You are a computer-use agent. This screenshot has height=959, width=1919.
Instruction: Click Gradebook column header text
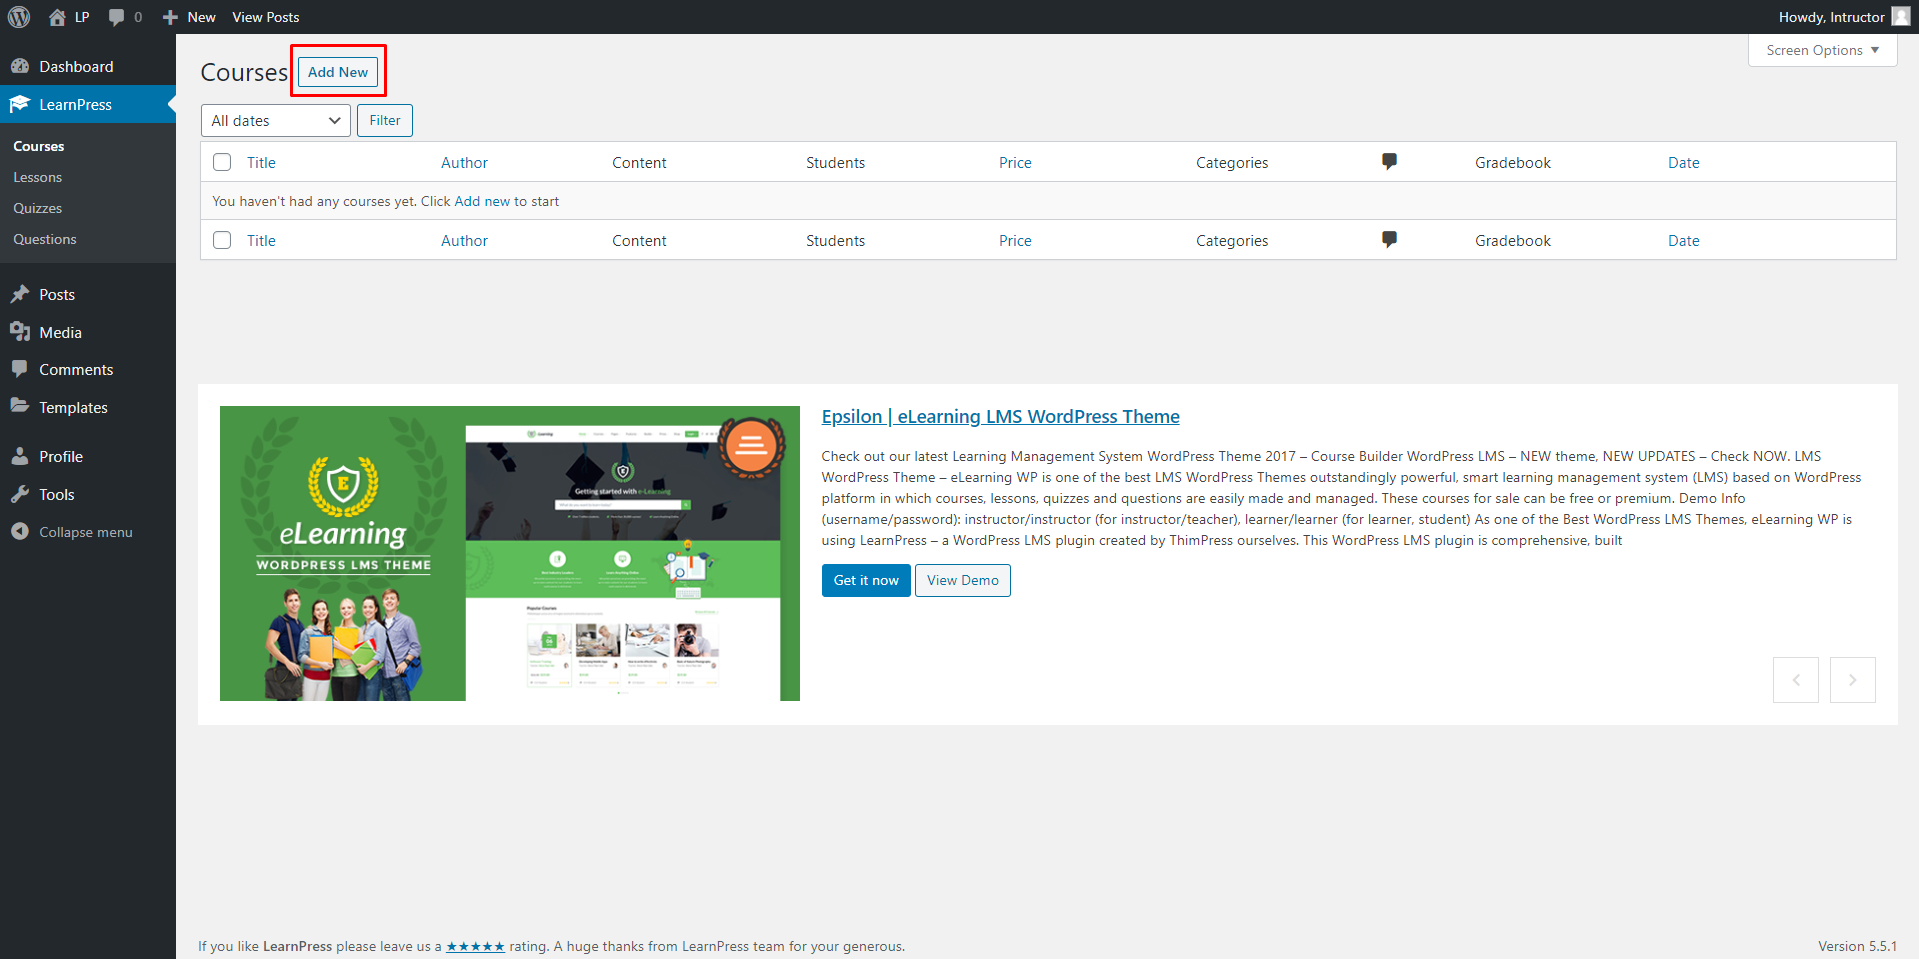click(1513, 162)
